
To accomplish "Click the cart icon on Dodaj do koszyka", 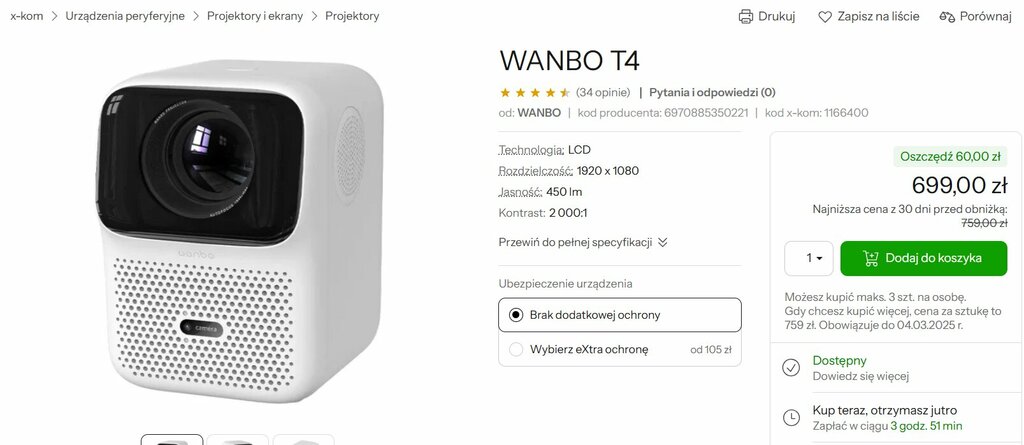I will [x=871, y=258].
